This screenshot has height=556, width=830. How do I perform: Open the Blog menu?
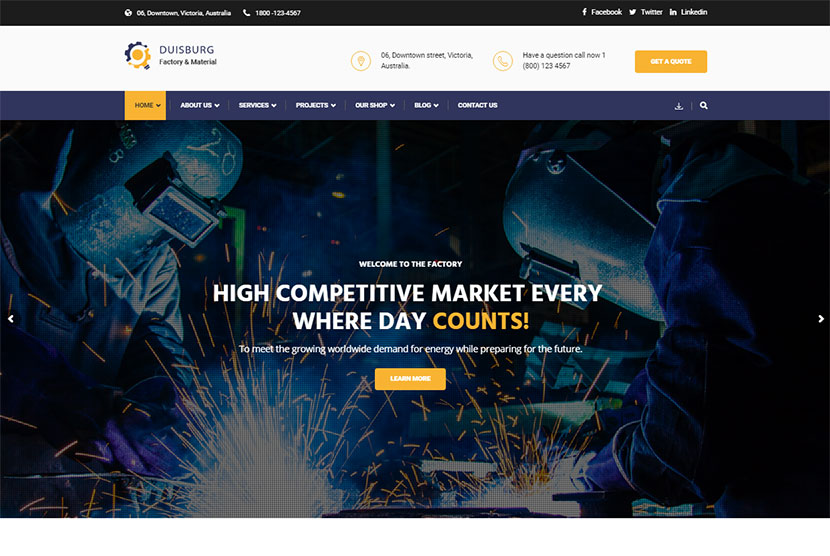click(x=426, y=105)
